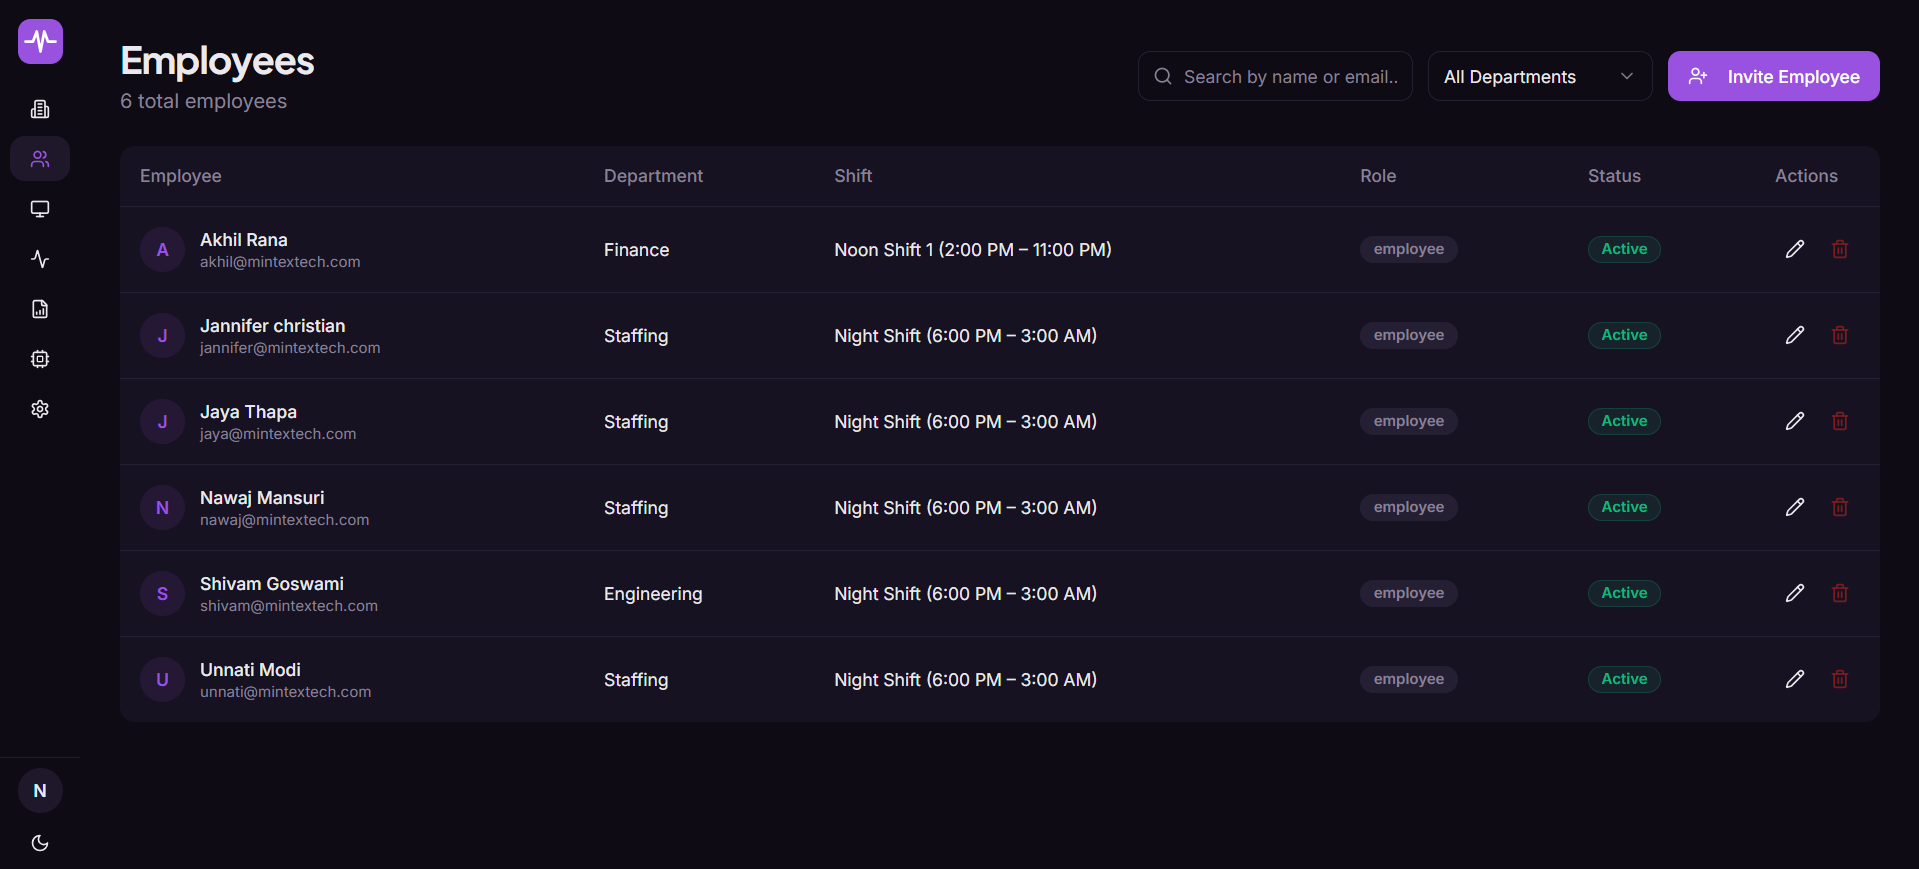Screen dimensions: 1919x869
Task: Open the reports document sidebar icon
Action: click(40, 309)
